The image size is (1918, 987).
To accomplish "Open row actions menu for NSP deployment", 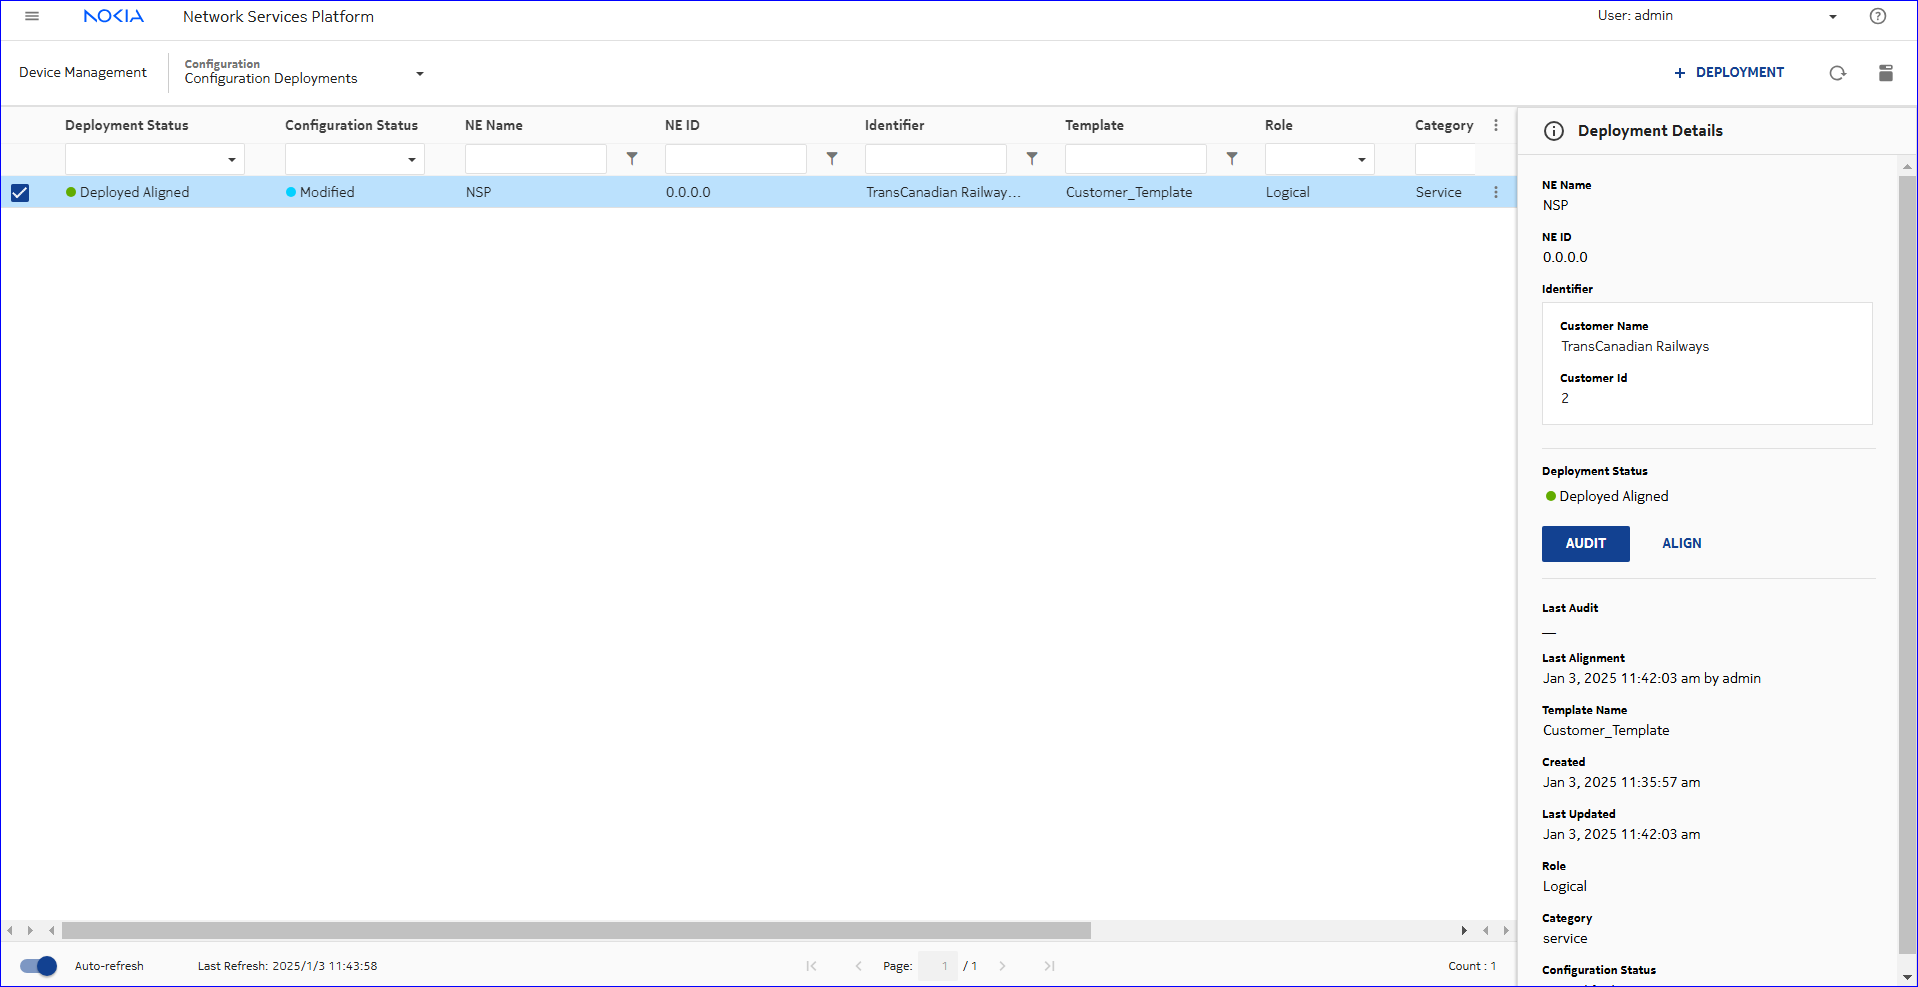I will pos(1496,192).
